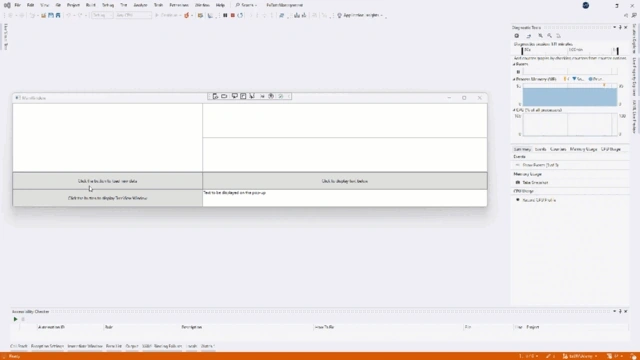The height and width of the screenshot is (360, 640).
Task: Click Go to Live Visual Tree icon
Action: [215, 96]
